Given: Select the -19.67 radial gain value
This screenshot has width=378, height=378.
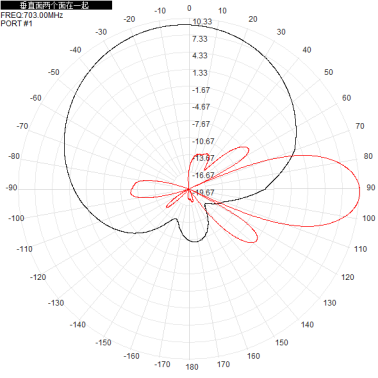Looking at the screenshot, I should pyautogui.click(x=203, y=193).
